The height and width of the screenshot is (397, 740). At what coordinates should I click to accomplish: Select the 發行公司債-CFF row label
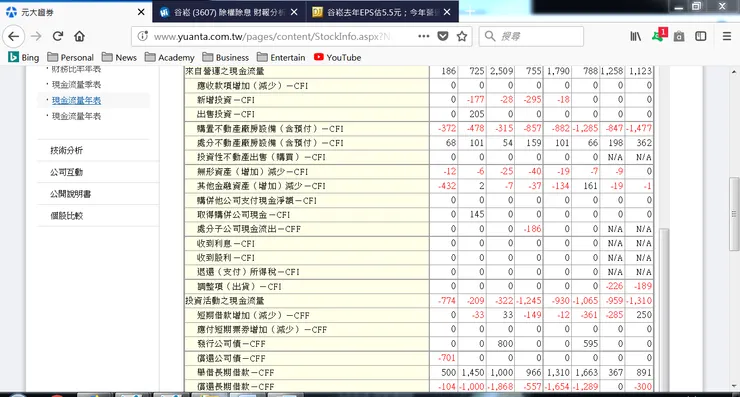point(231,343)
